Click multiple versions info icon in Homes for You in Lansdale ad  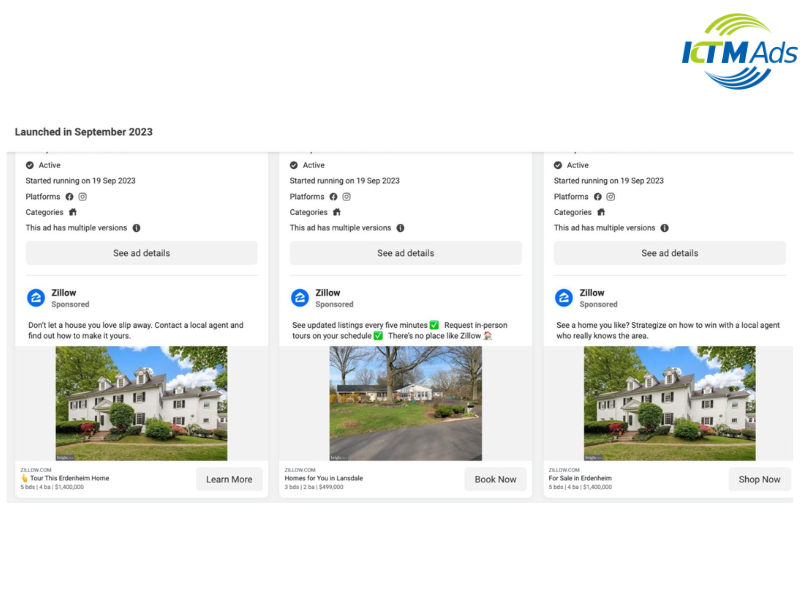click(401, 228)
